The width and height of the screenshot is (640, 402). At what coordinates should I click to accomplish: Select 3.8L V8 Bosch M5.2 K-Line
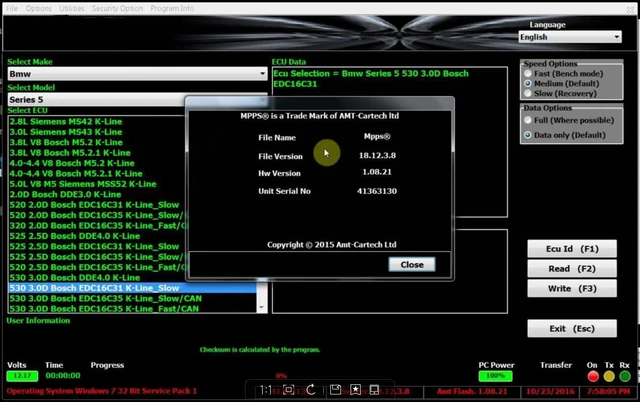pyautogui.click(x=66, y=142)
